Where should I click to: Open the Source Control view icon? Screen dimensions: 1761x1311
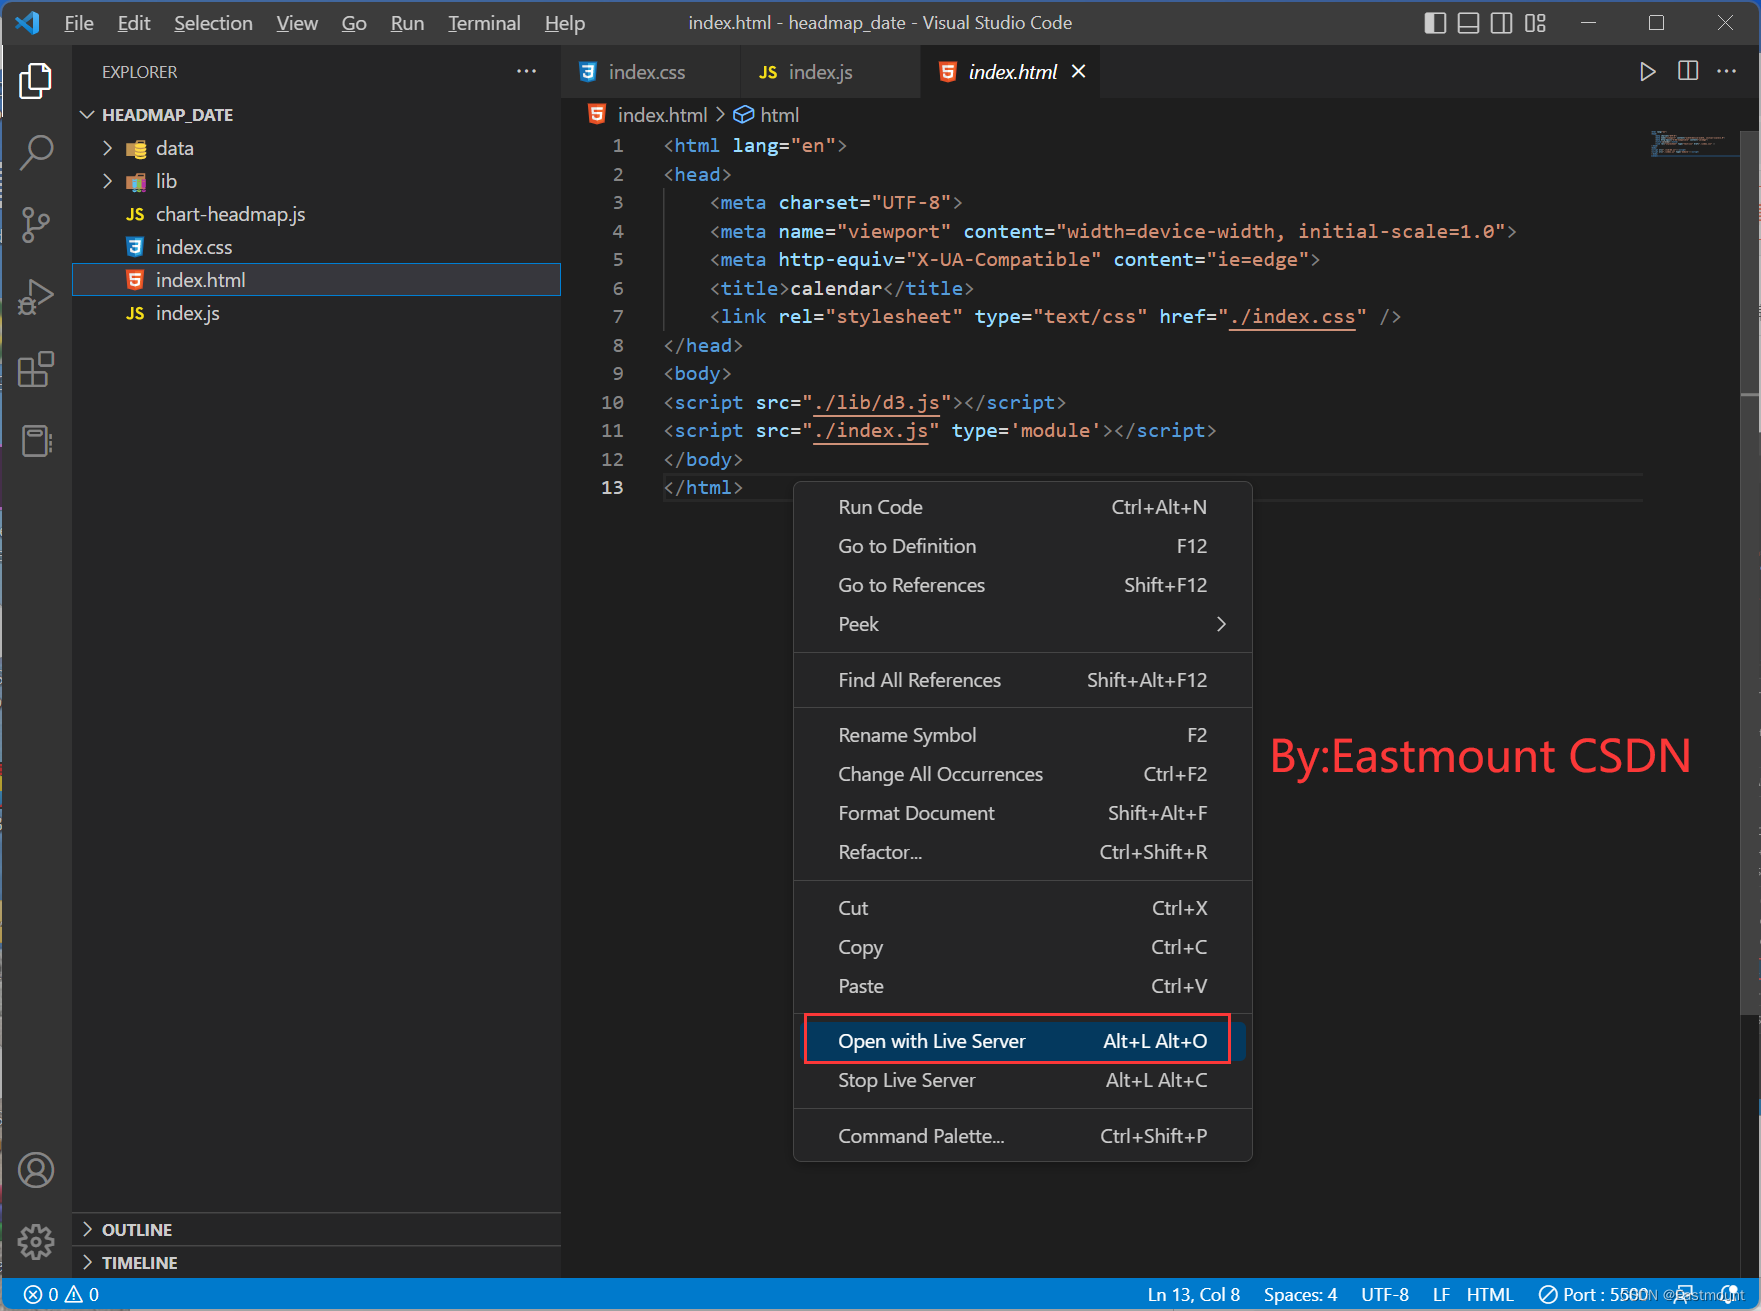click(x=36, y=225)
